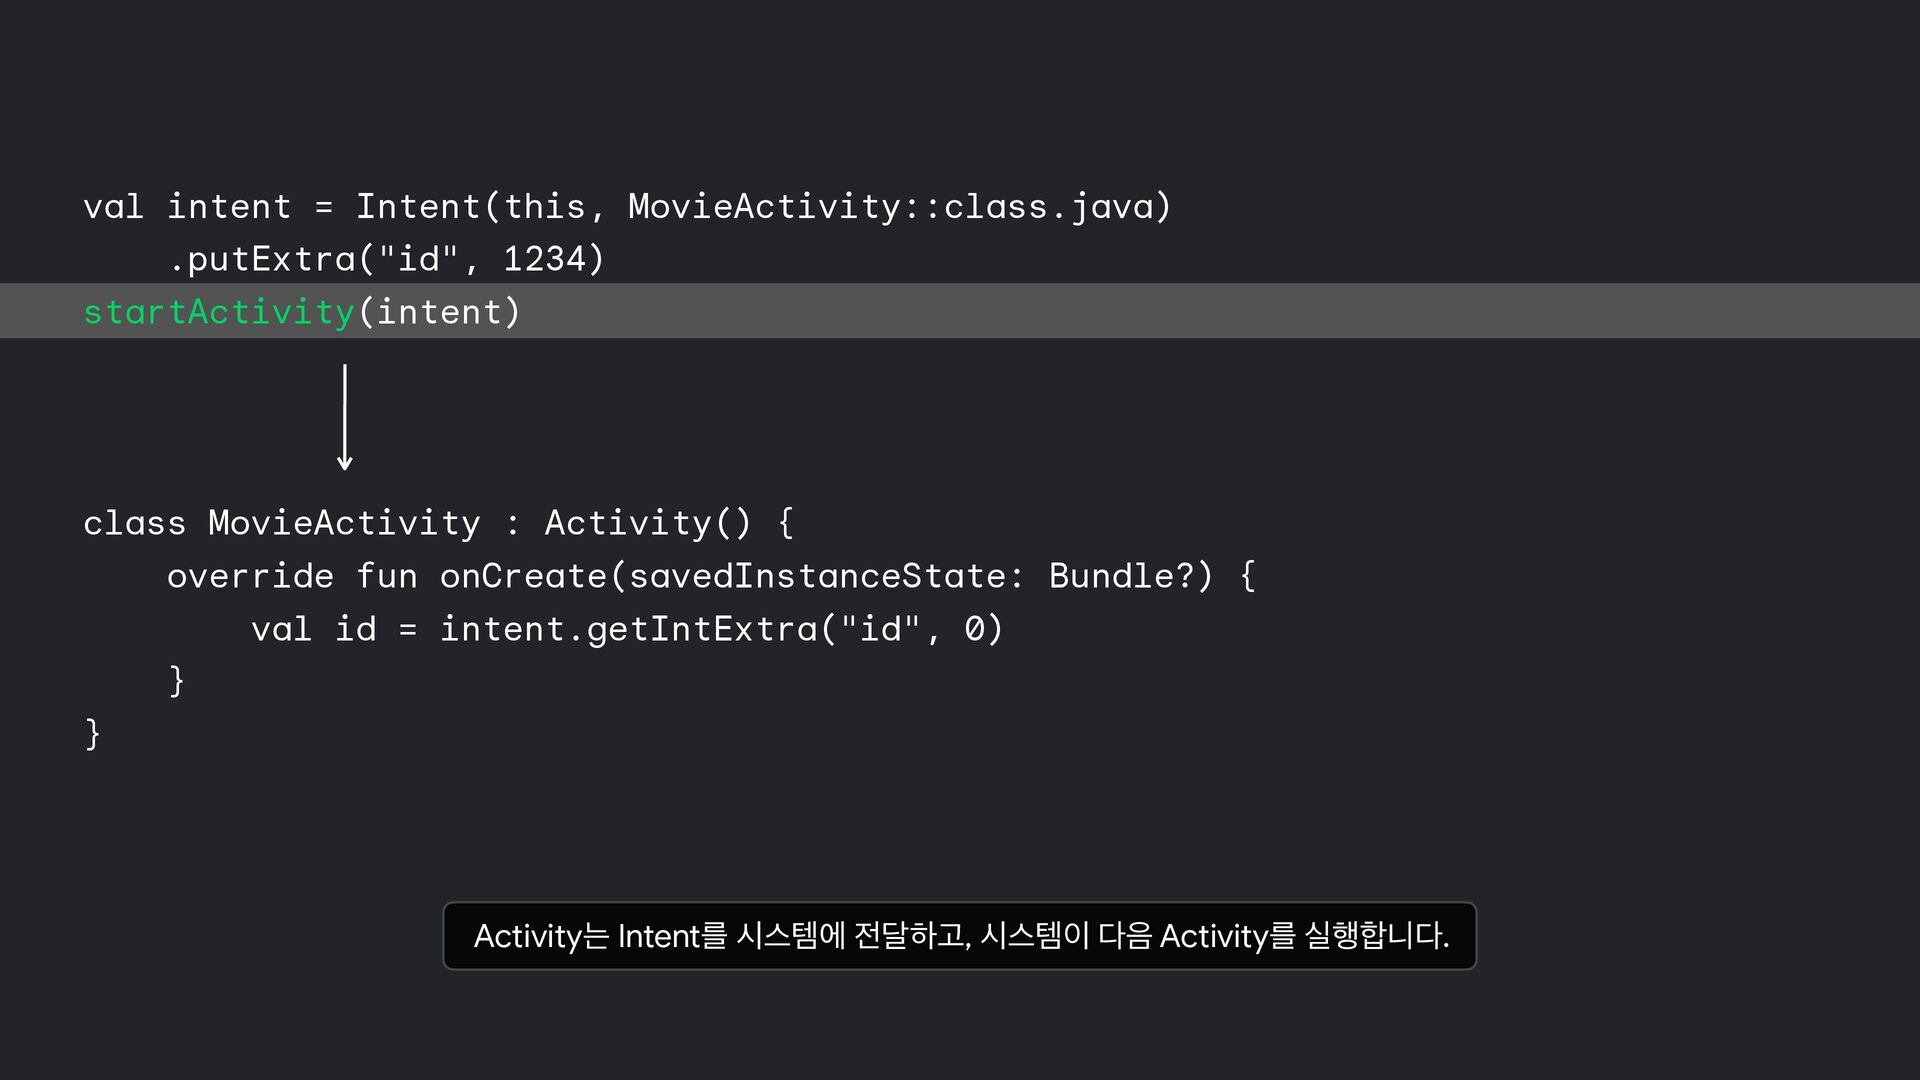Click class MovieActivity declaration text
1920x1080 pixels.
(282, 523)
